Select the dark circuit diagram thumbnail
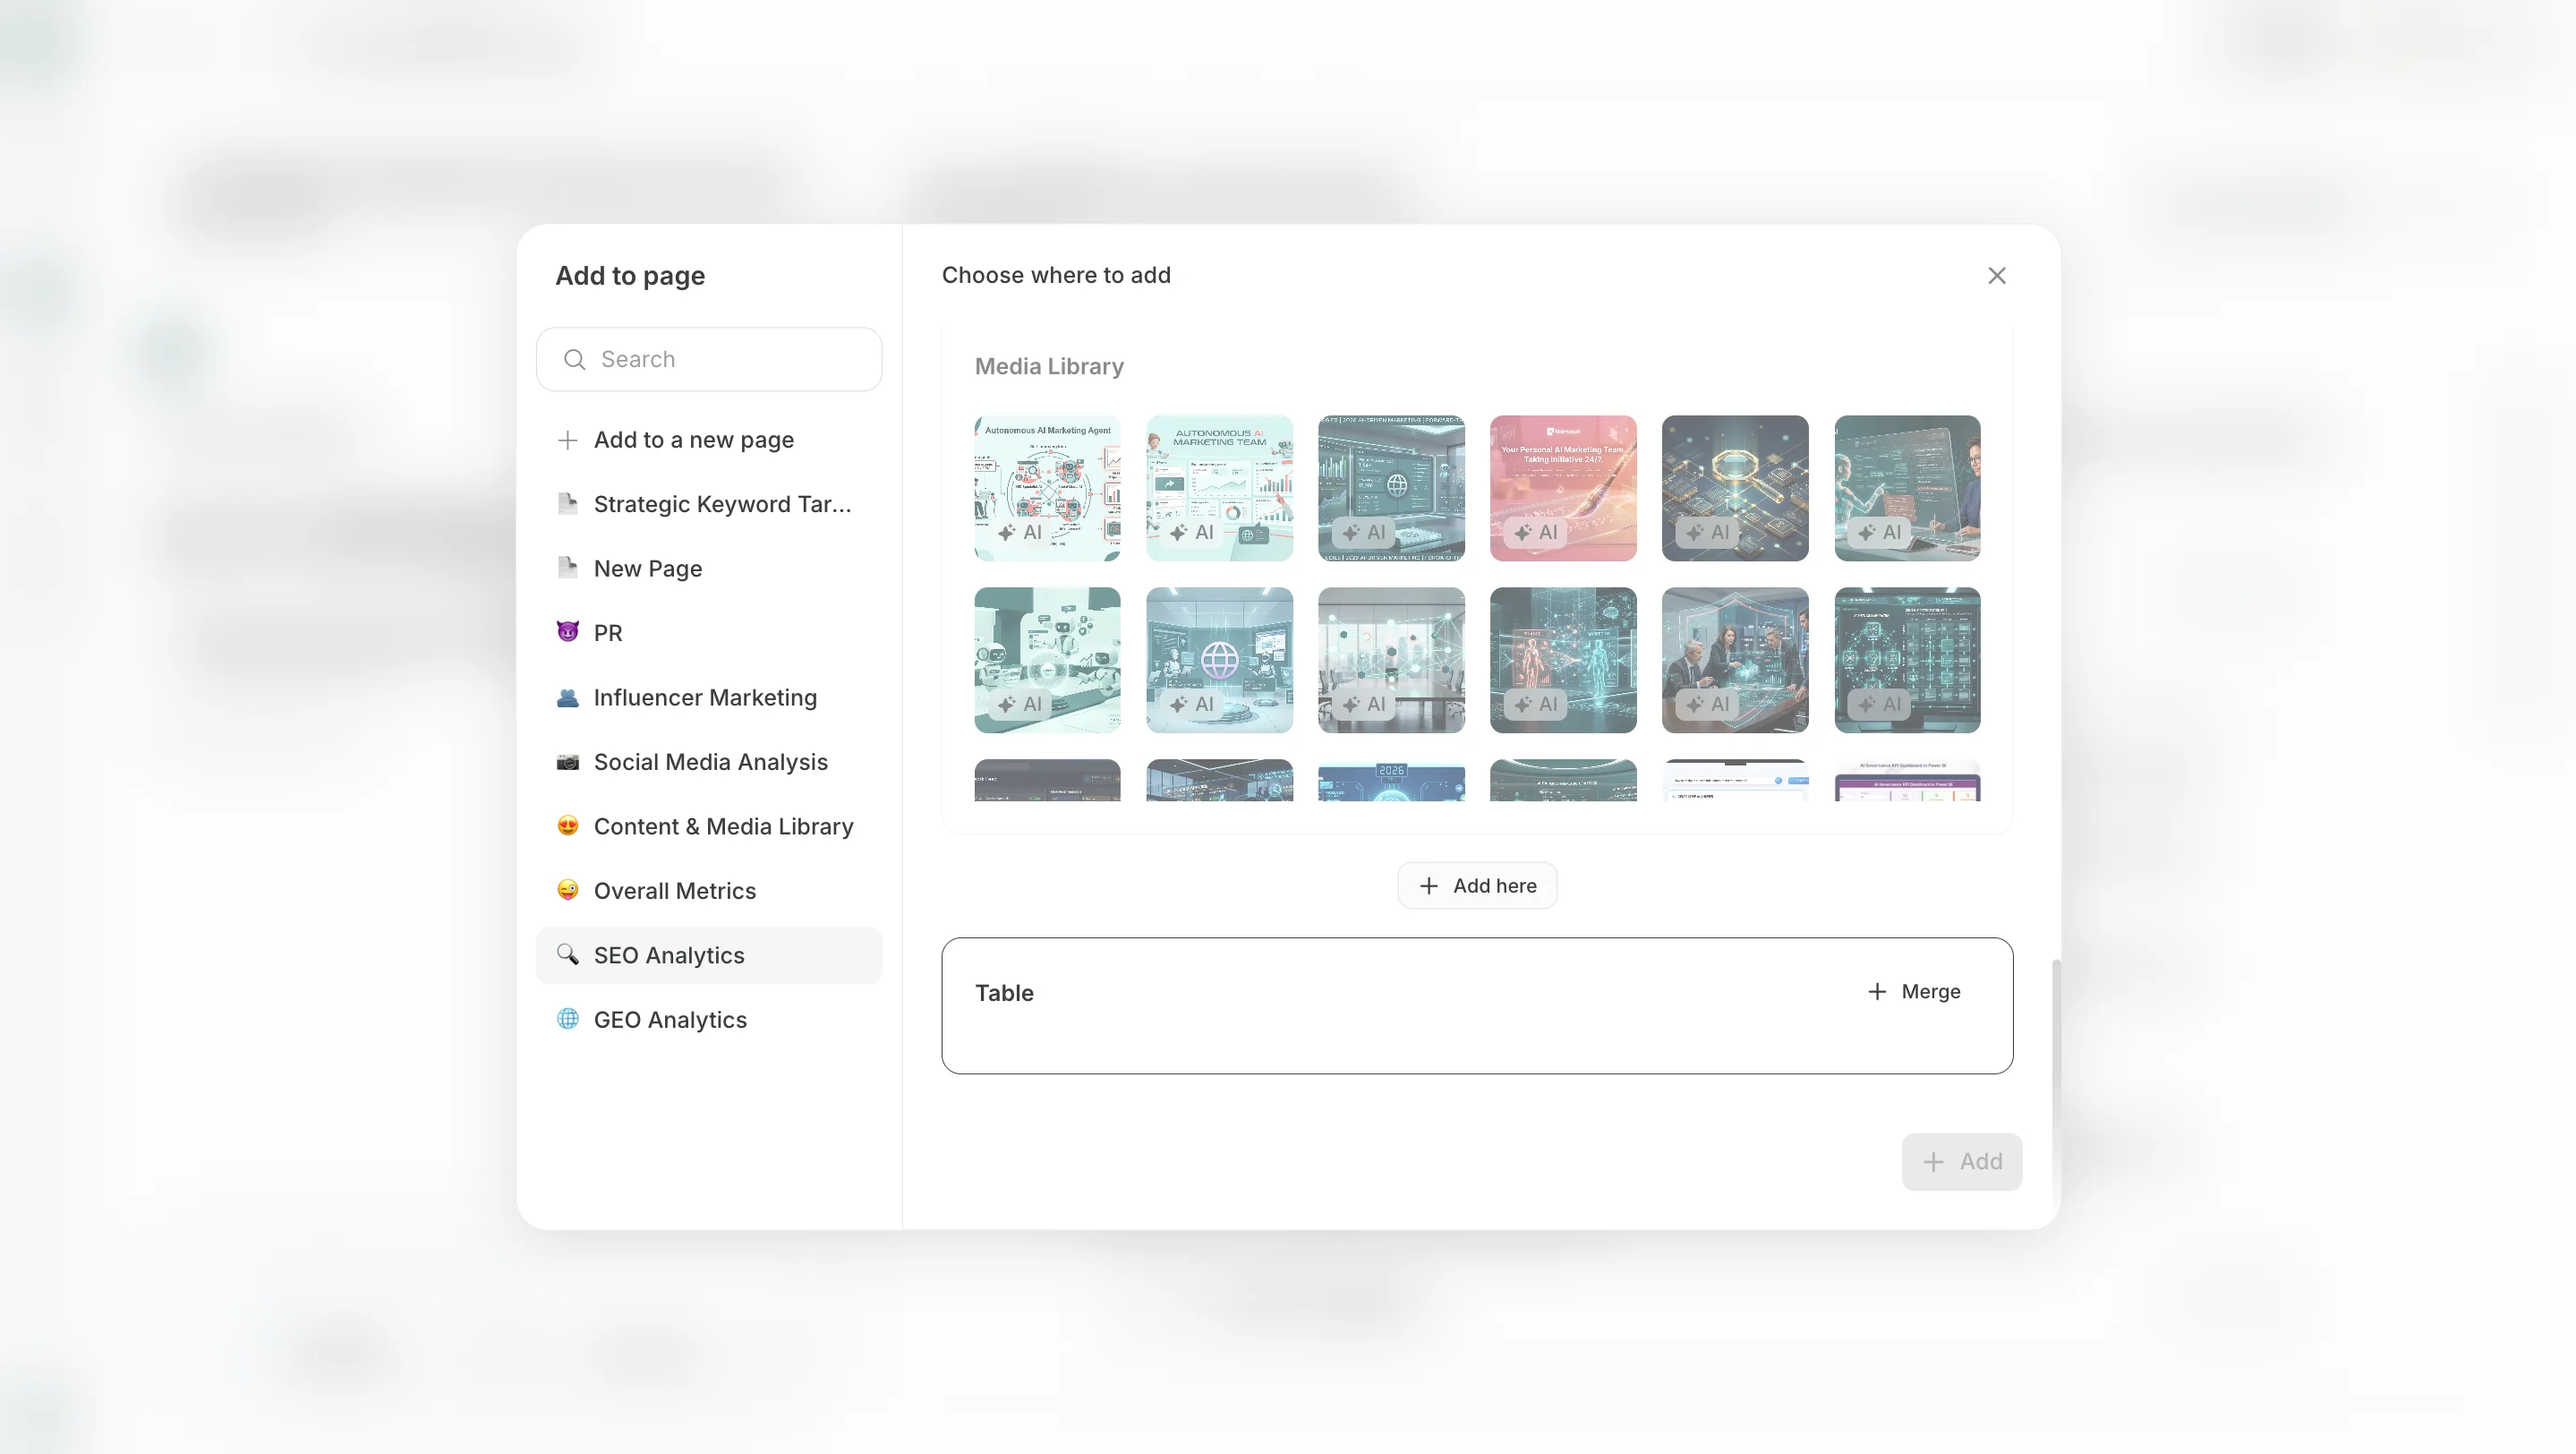 pos(1907,660)
